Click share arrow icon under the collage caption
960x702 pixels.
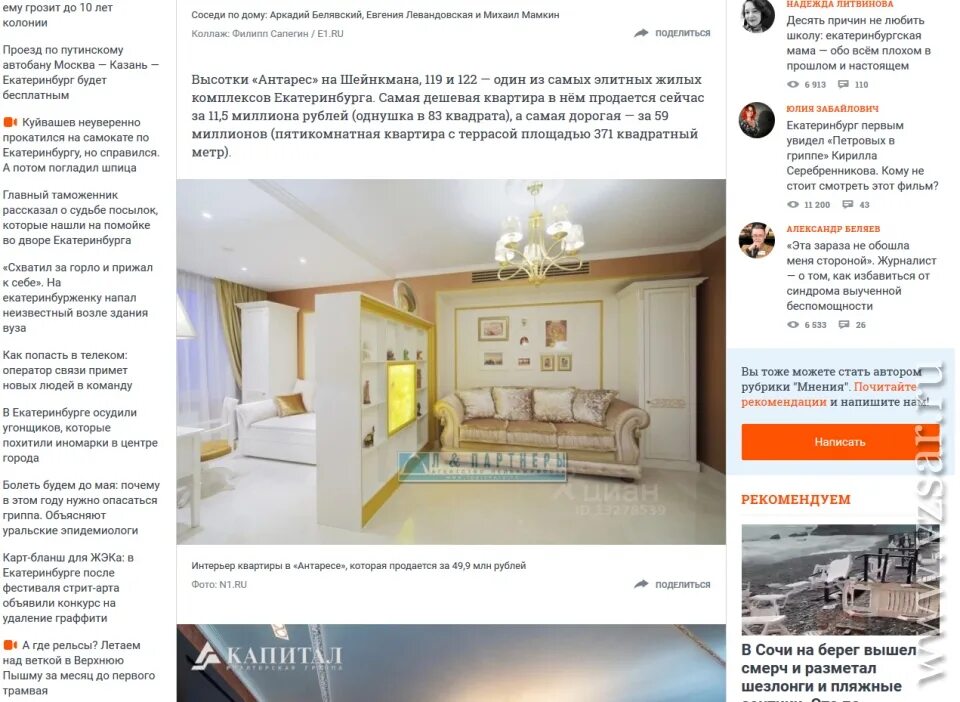coord(640,33)
